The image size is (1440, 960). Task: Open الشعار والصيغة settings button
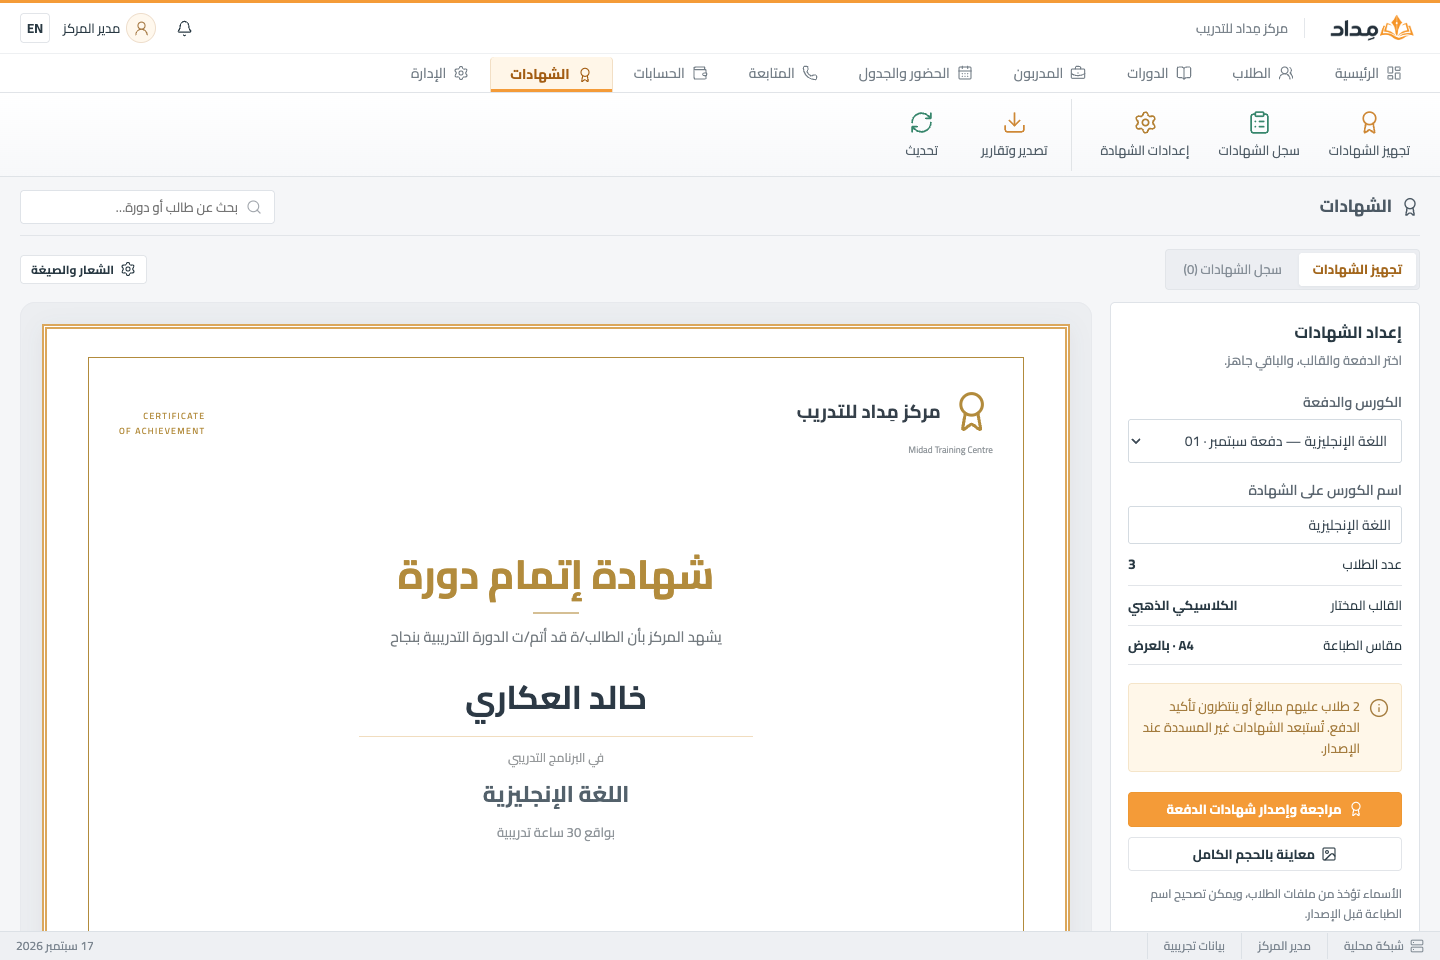83,269
